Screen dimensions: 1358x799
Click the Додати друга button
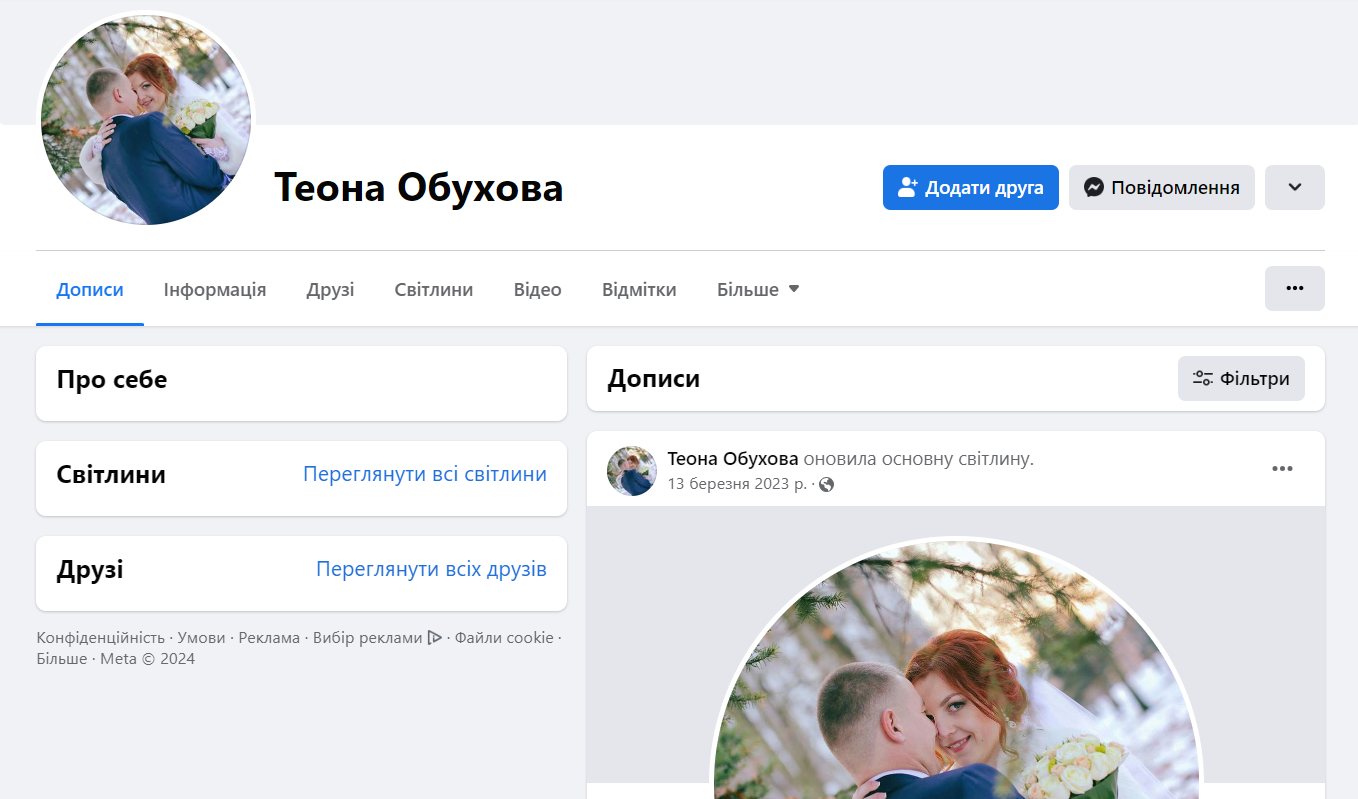[970, 187]
